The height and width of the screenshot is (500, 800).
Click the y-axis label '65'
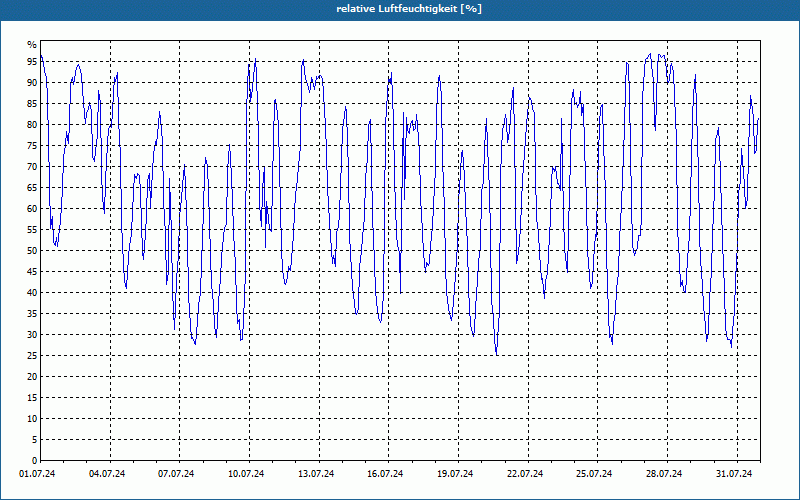click(32, 188)
